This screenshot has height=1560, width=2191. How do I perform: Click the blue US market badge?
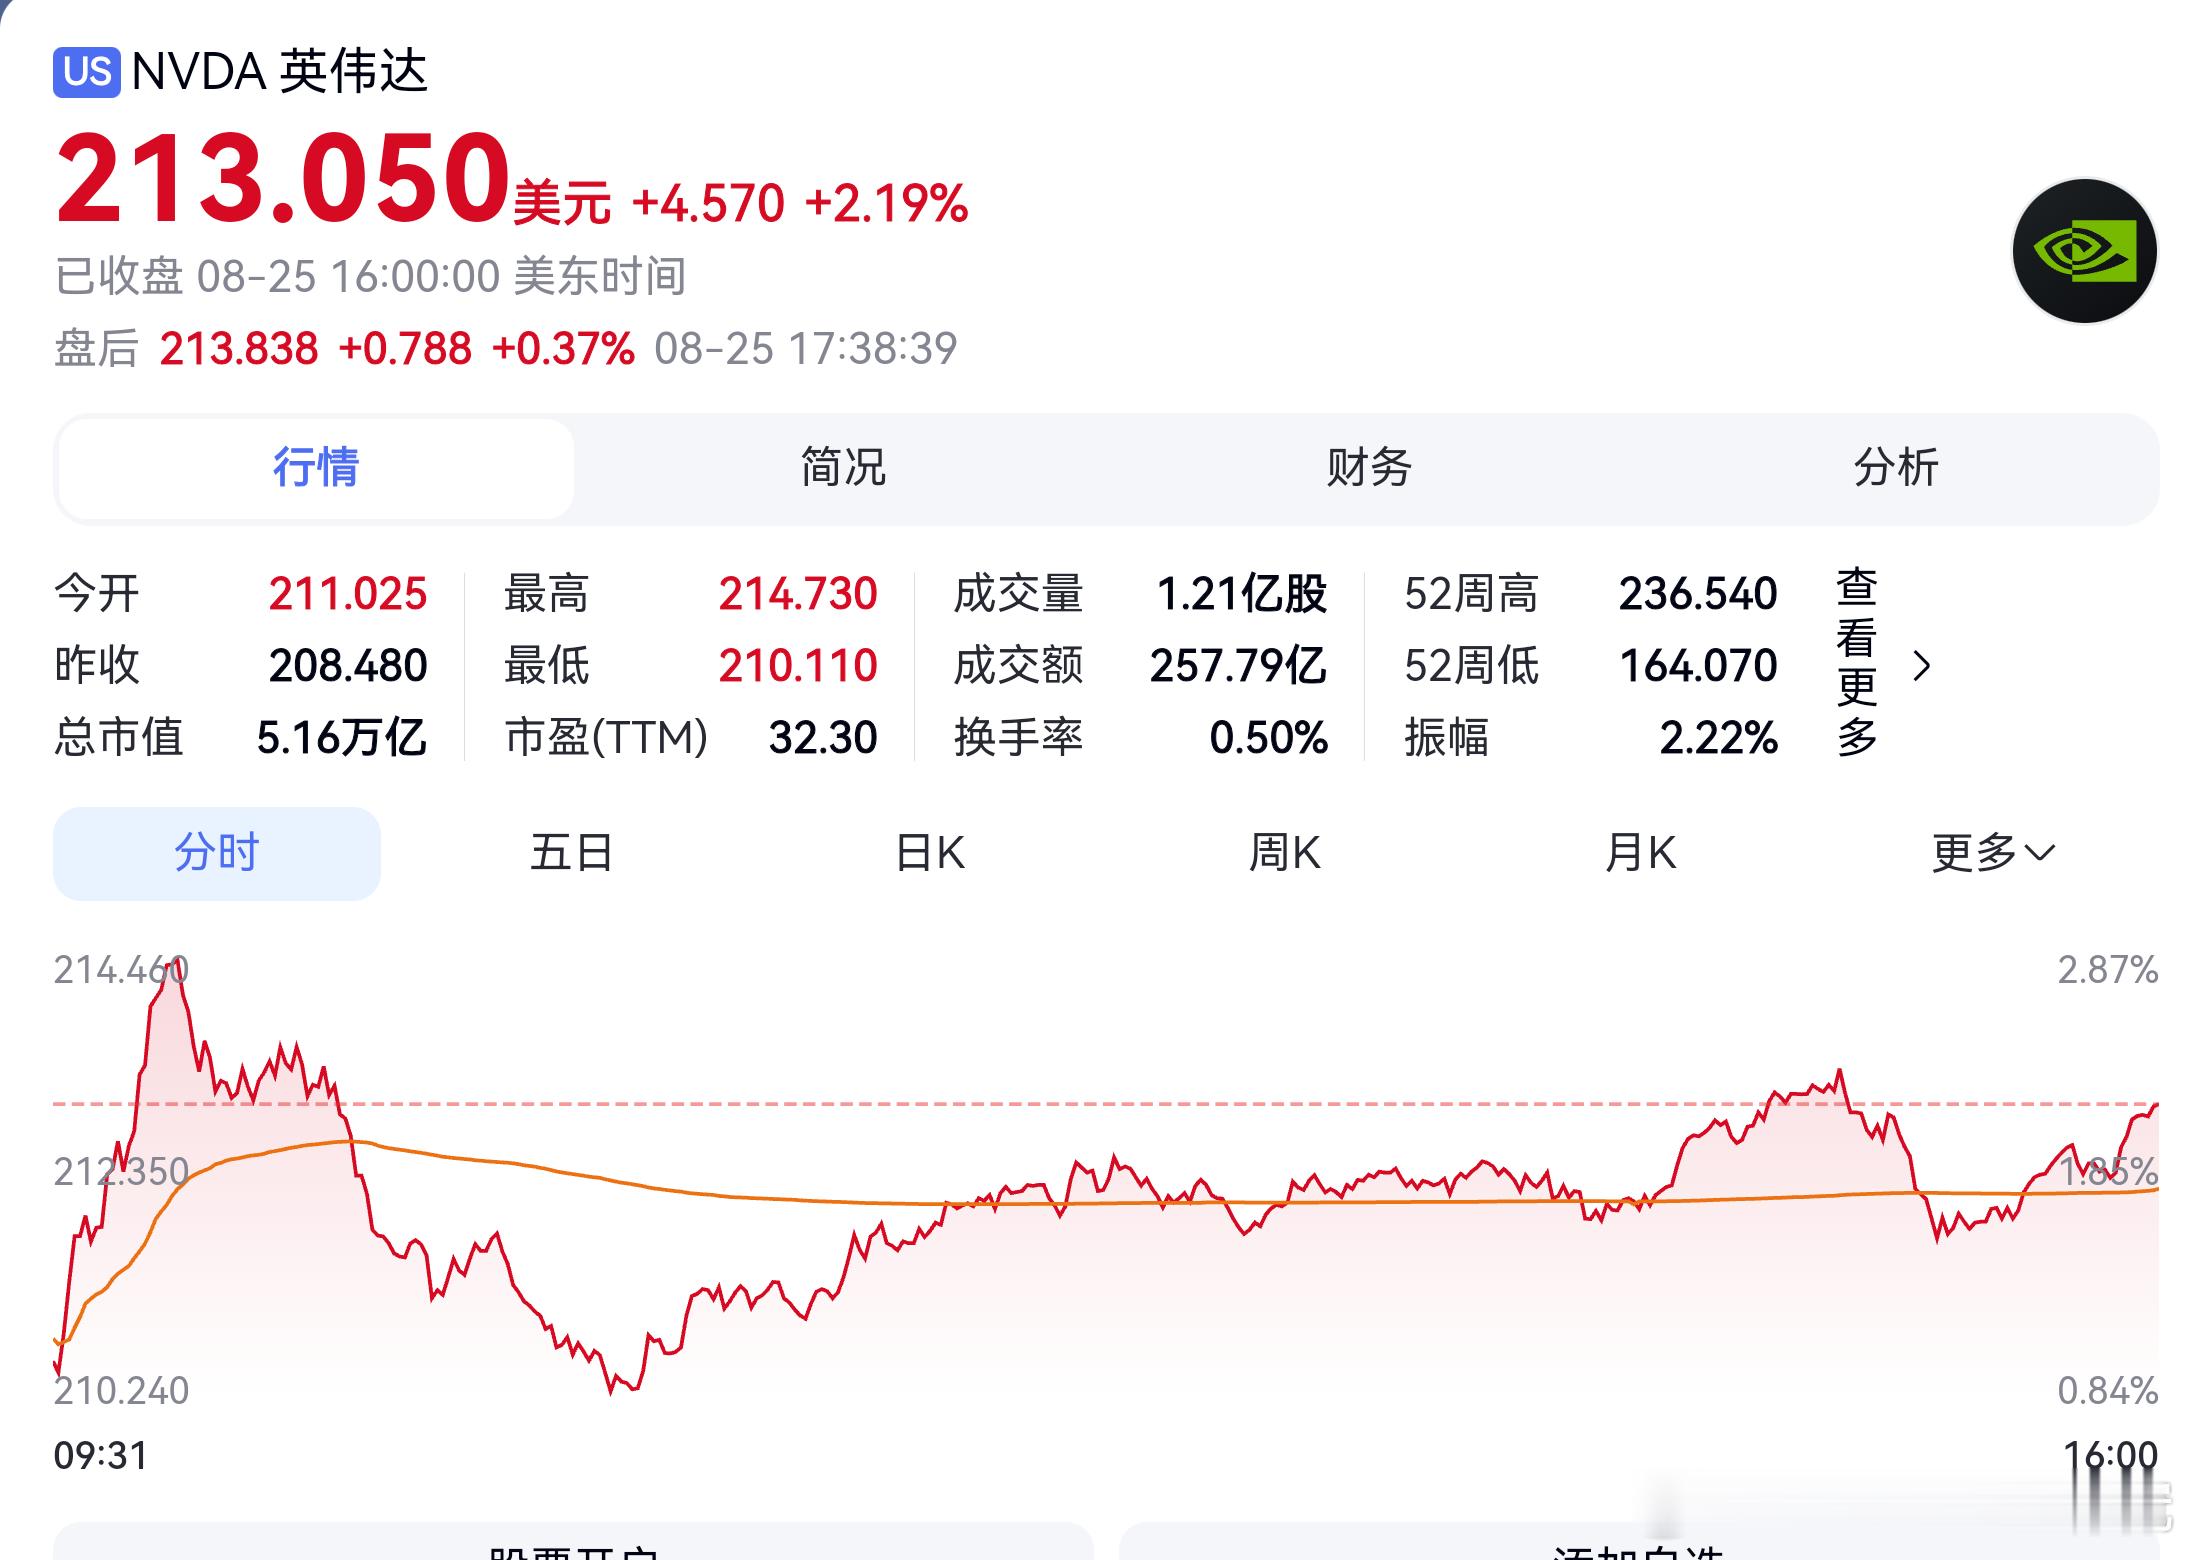(x=87, y=72)
